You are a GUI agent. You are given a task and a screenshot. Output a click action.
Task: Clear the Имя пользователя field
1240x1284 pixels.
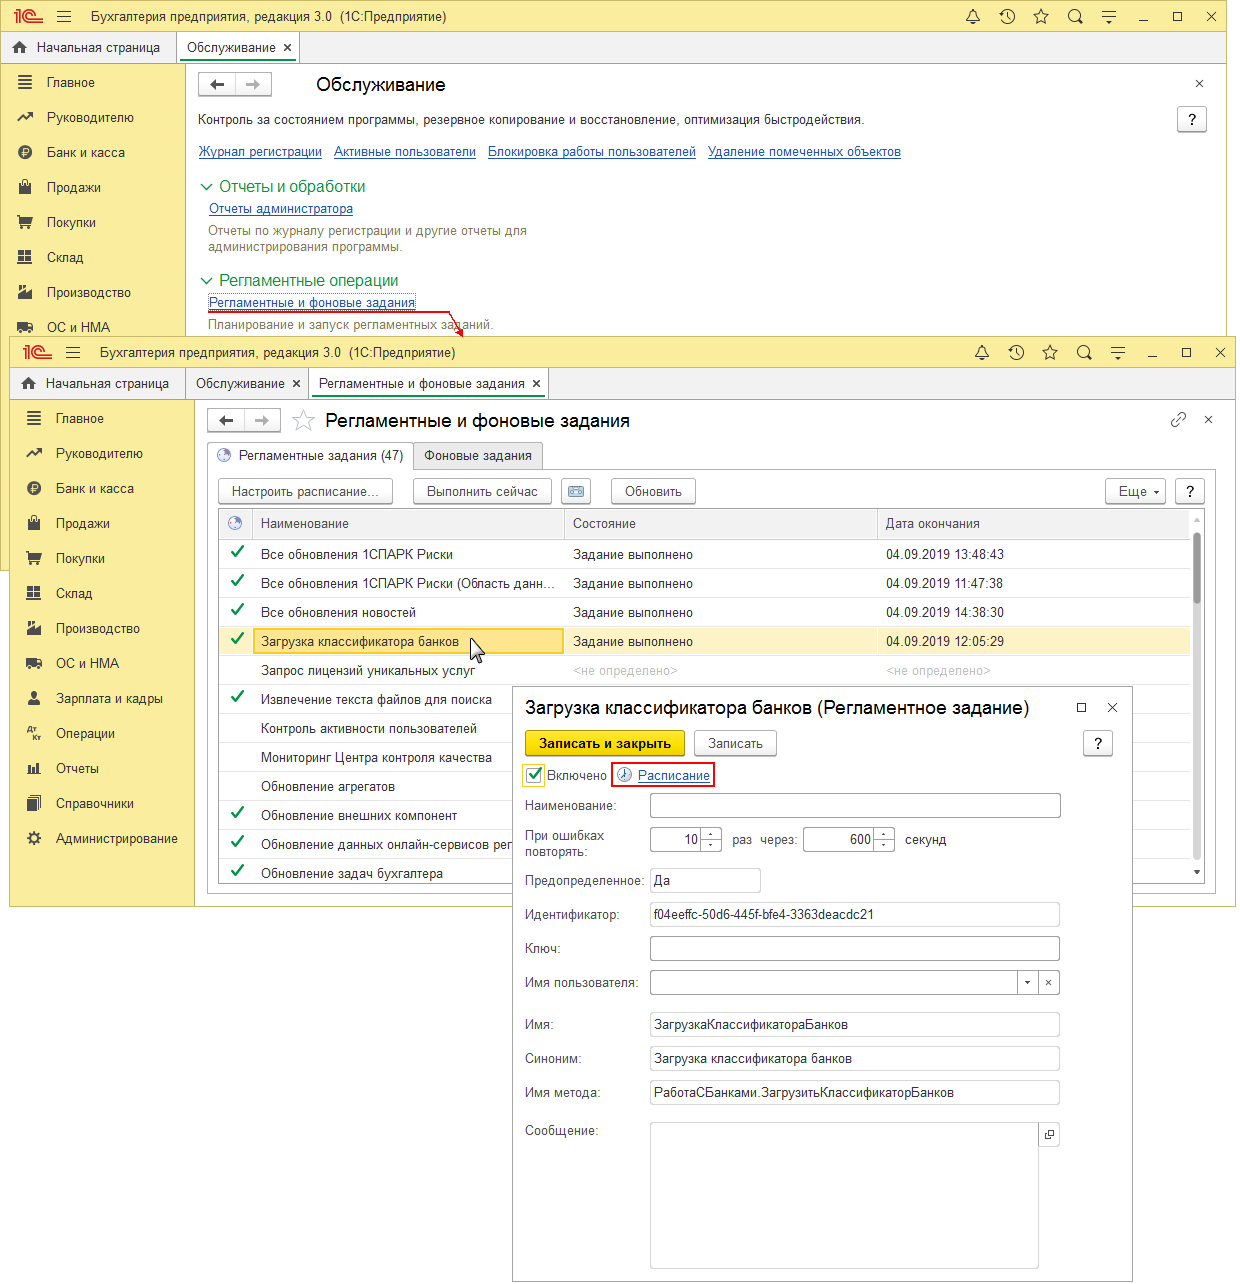pos(1048,982)
